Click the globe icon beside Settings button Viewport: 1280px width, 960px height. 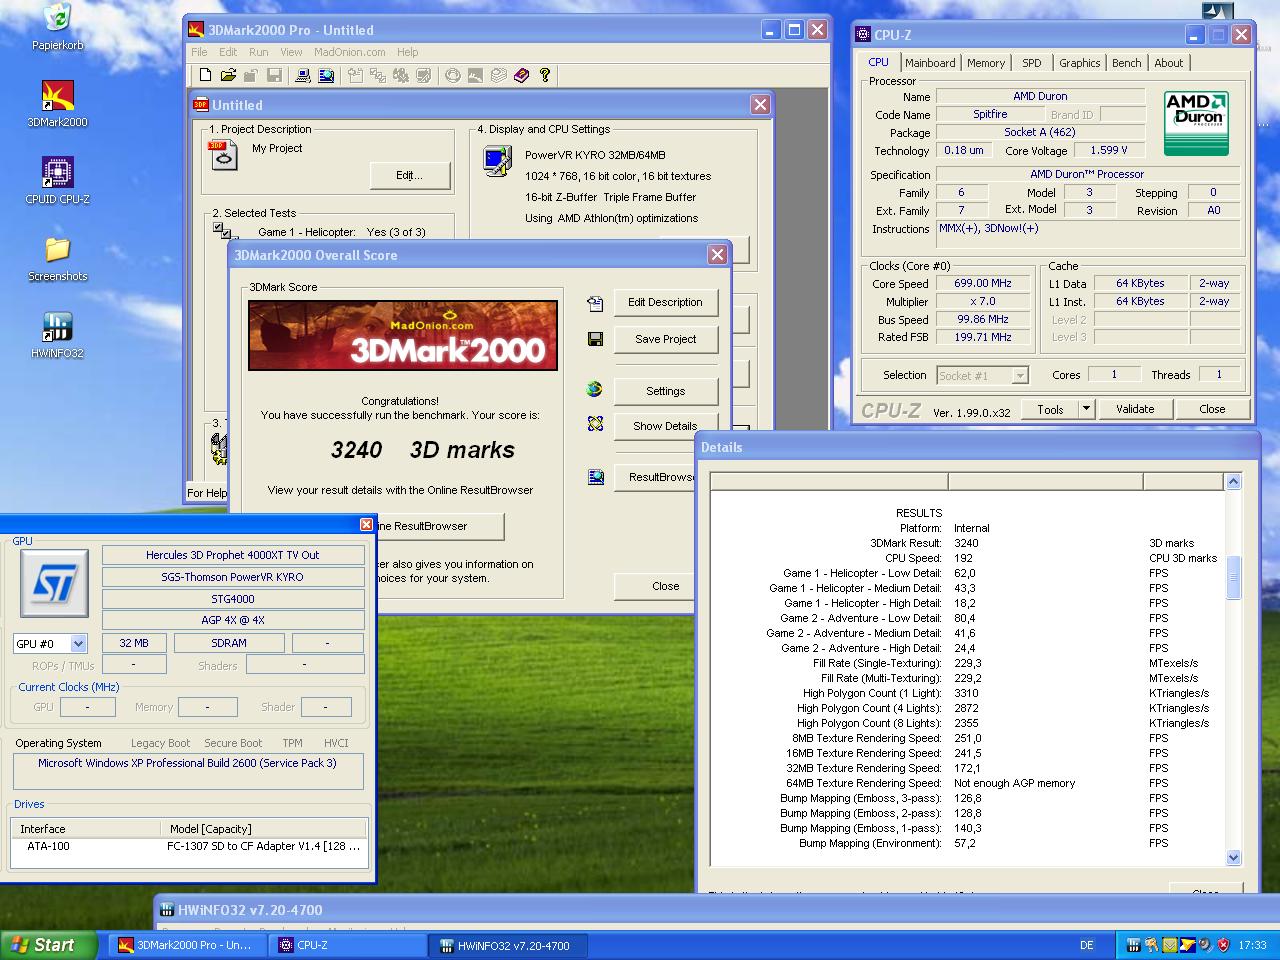595,390
